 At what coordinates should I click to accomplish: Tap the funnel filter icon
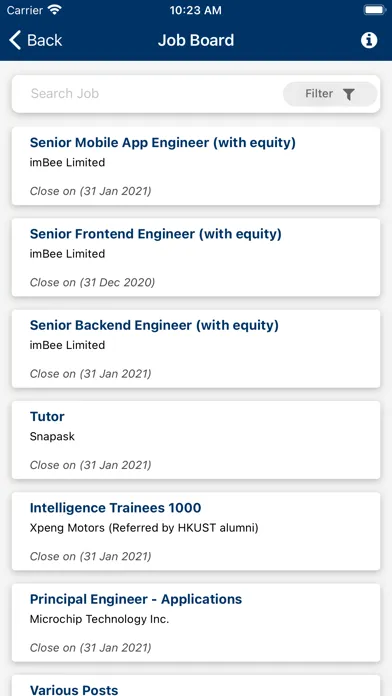coord(349,94)
